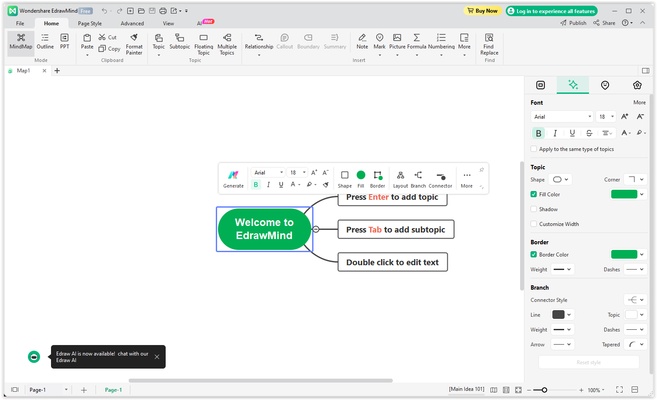Click Cut in Clipboard group

[108, 37]
